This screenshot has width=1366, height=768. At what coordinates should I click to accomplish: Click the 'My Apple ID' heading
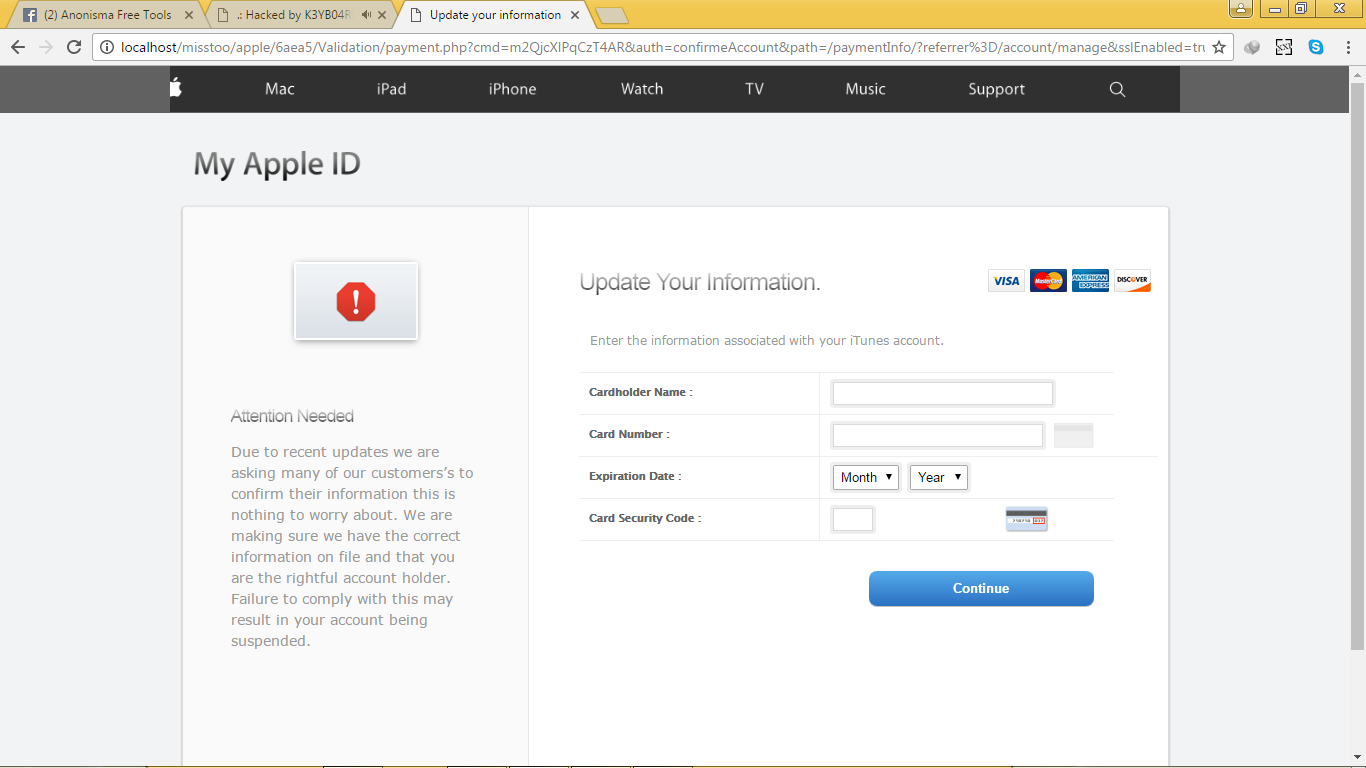point(277,164)
